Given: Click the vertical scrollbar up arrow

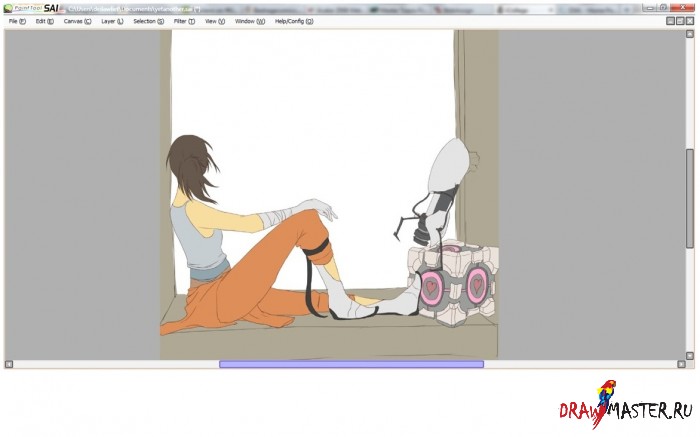Looking at the screenshot, I should [690, 34].
